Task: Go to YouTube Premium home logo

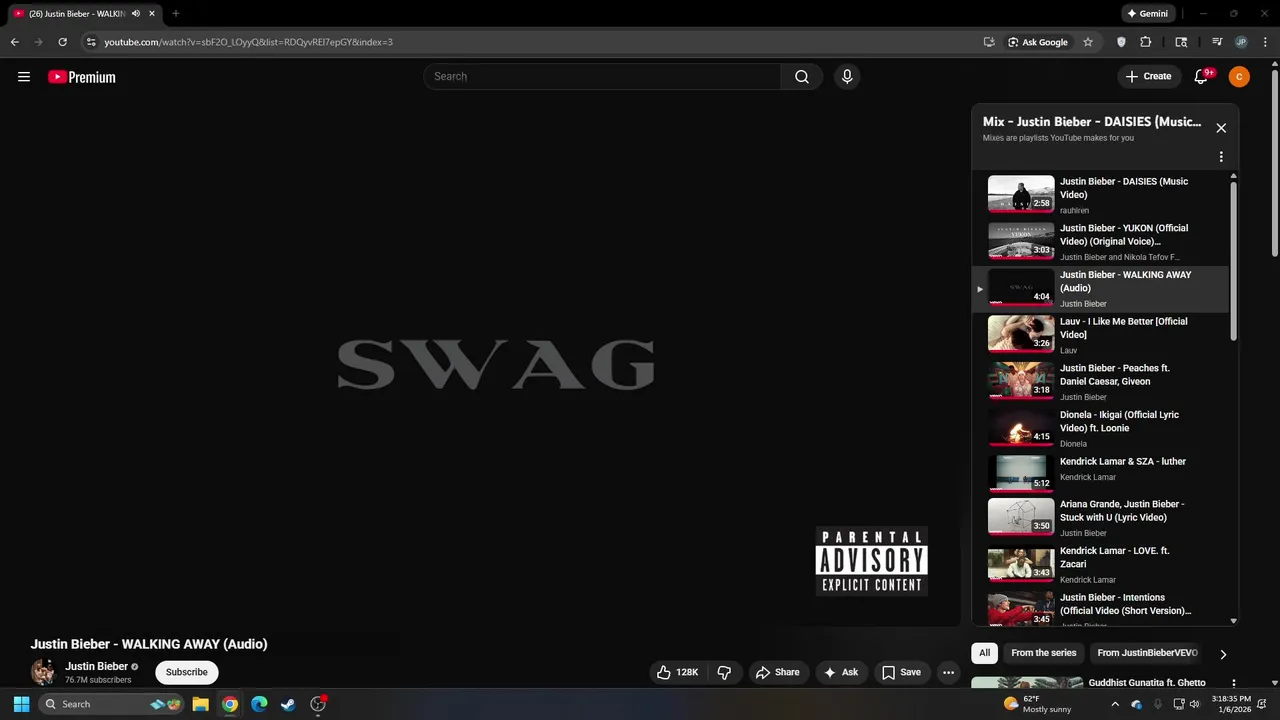Action: 82,77
